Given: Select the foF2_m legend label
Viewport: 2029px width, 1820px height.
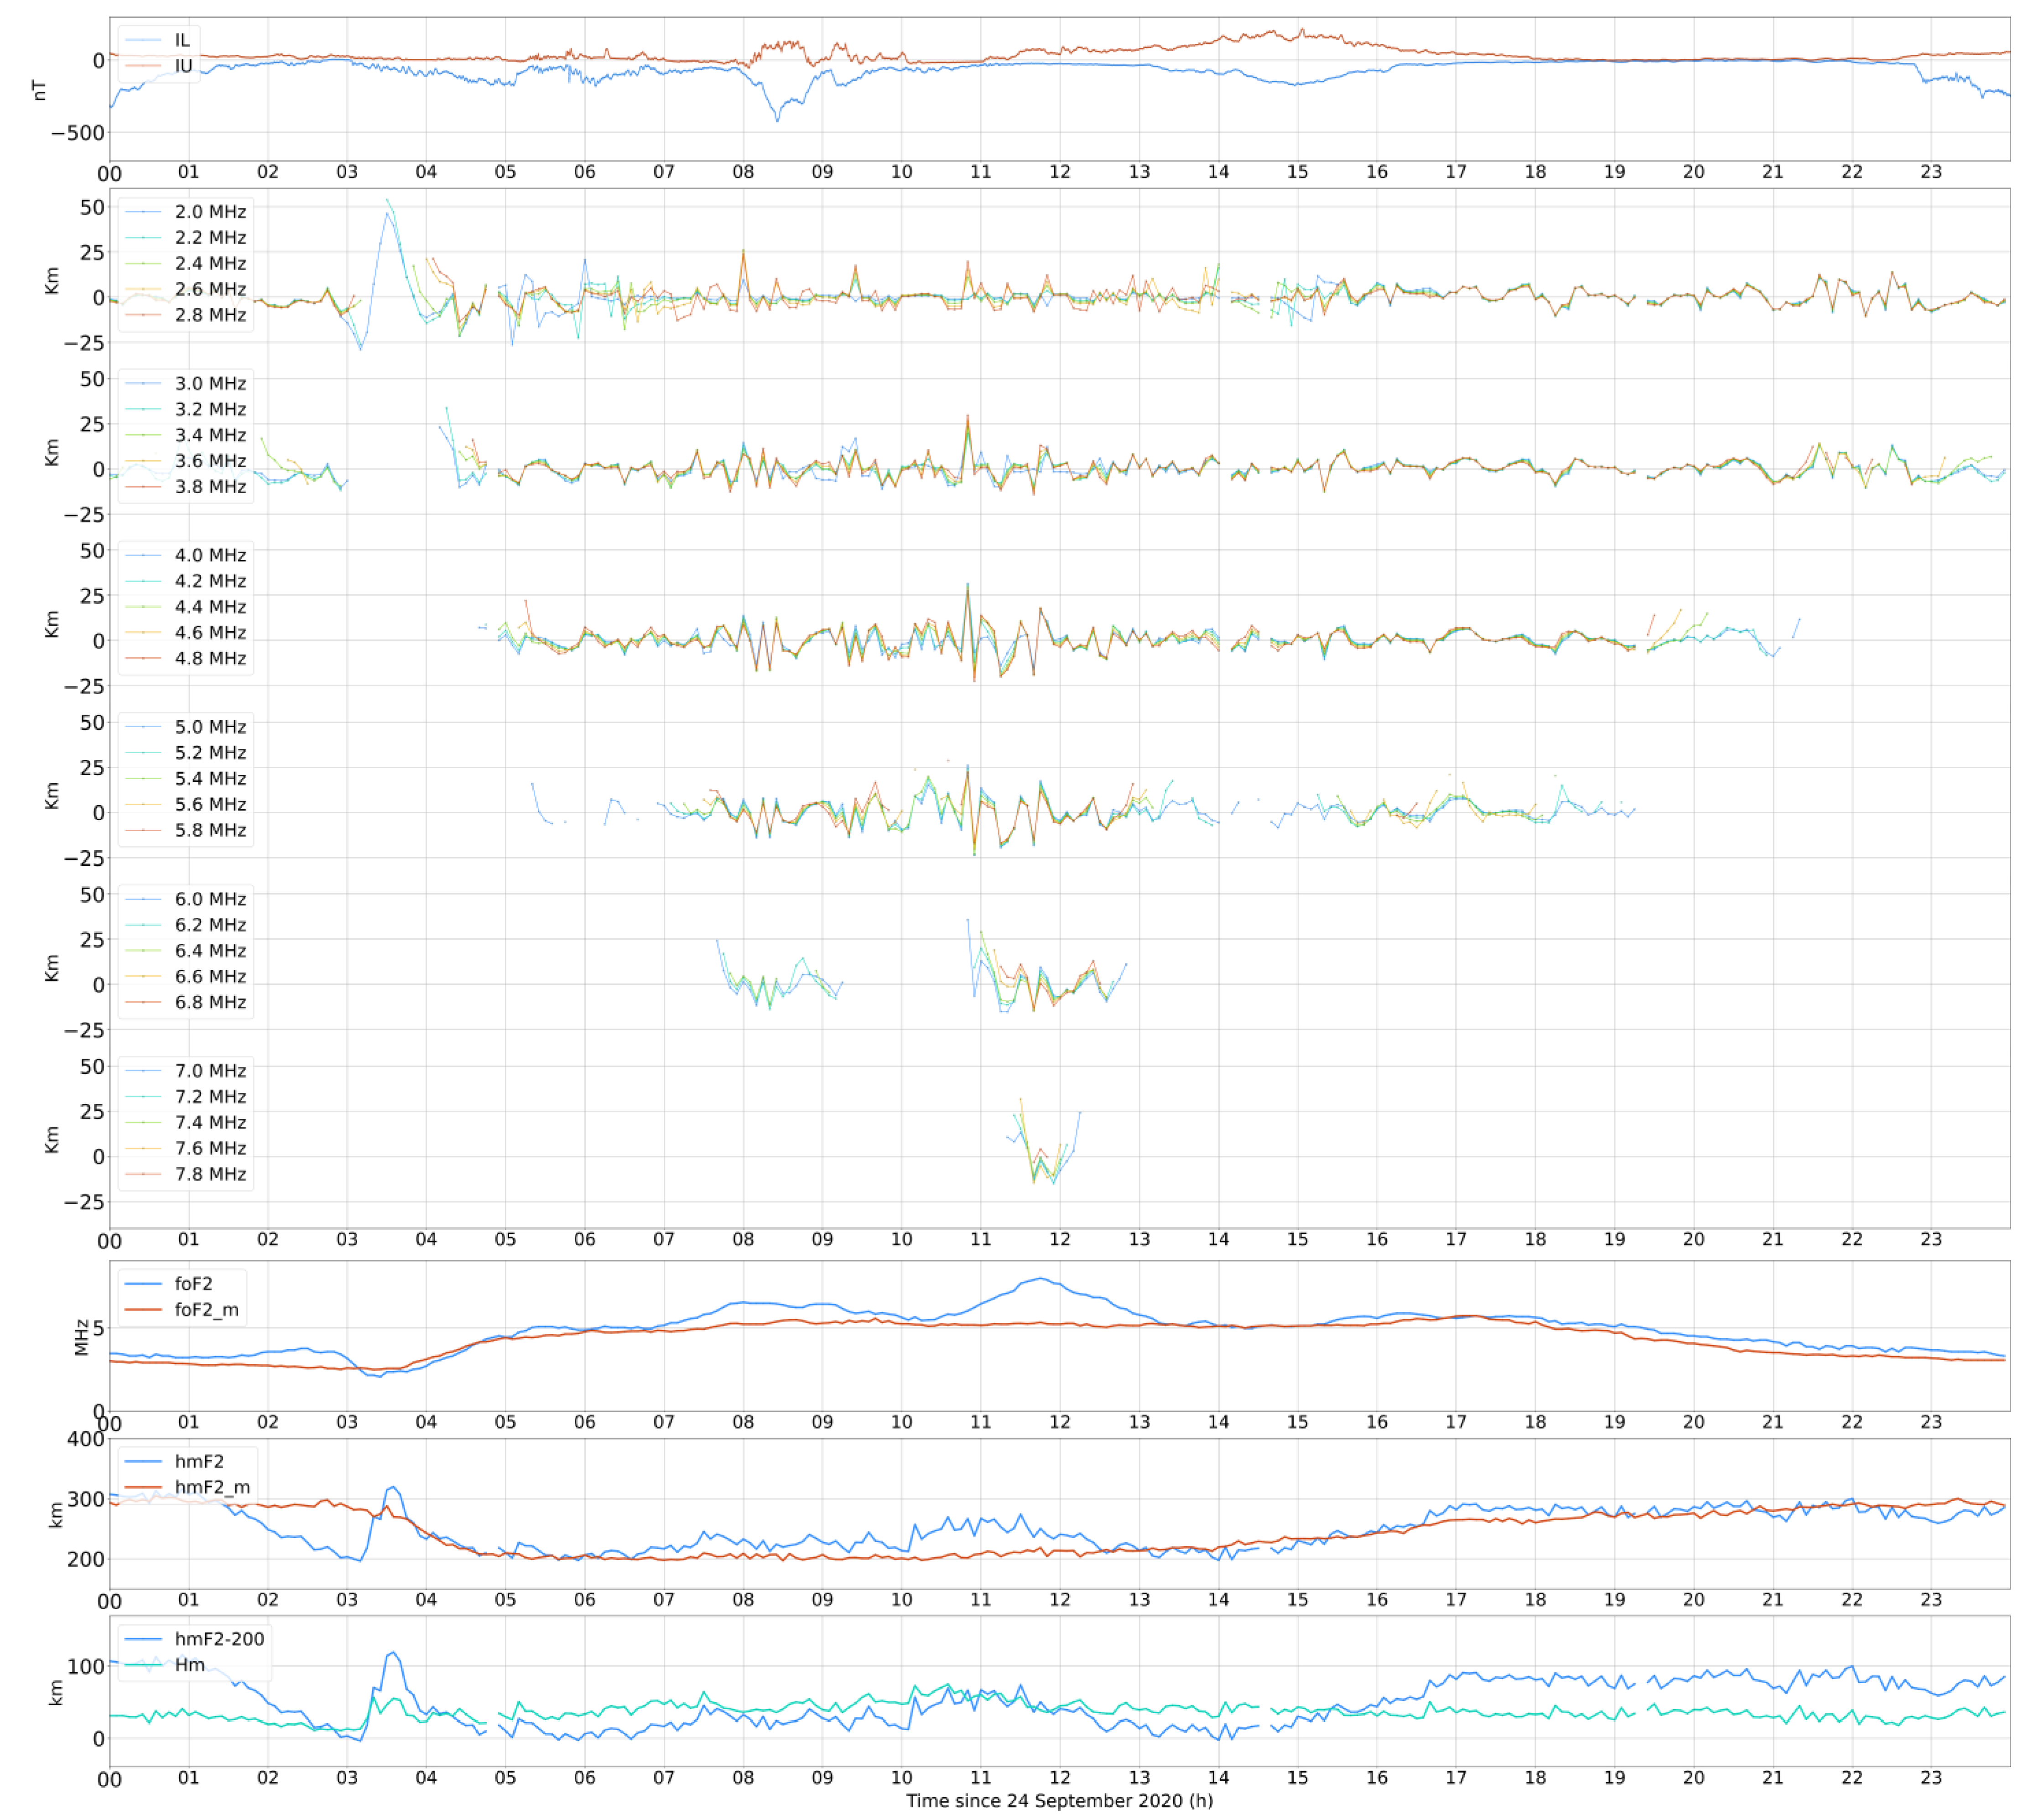Looking at the screenshot, I should 206,1310.
